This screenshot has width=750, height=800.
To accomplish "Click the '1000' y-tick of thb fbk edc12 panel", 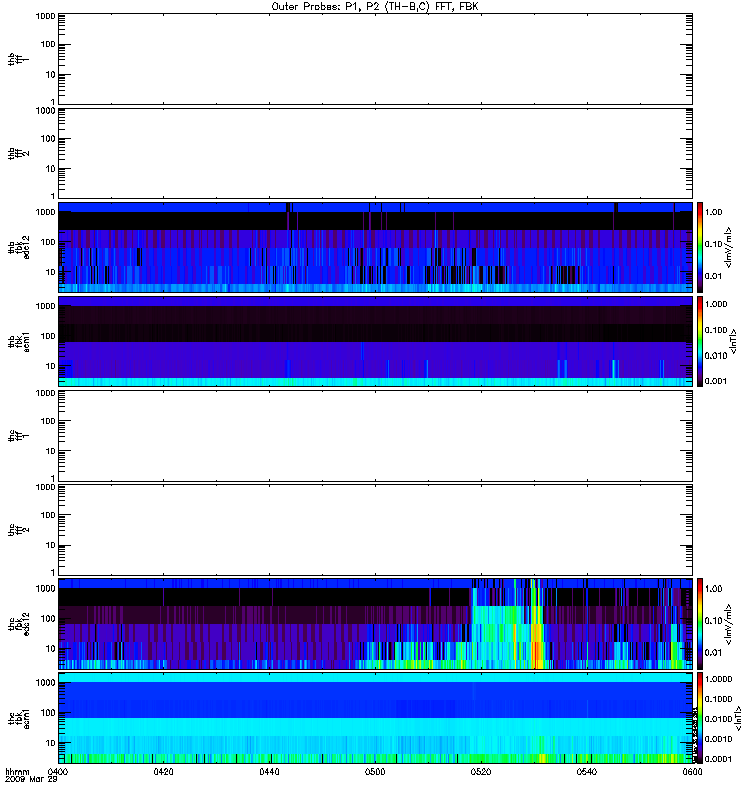I will click(x=45, y=212).
